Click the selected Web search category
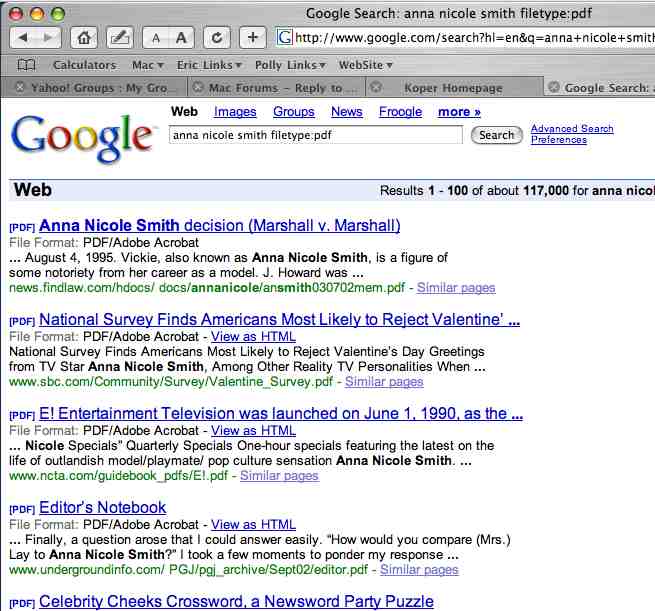 click(184, 112)
